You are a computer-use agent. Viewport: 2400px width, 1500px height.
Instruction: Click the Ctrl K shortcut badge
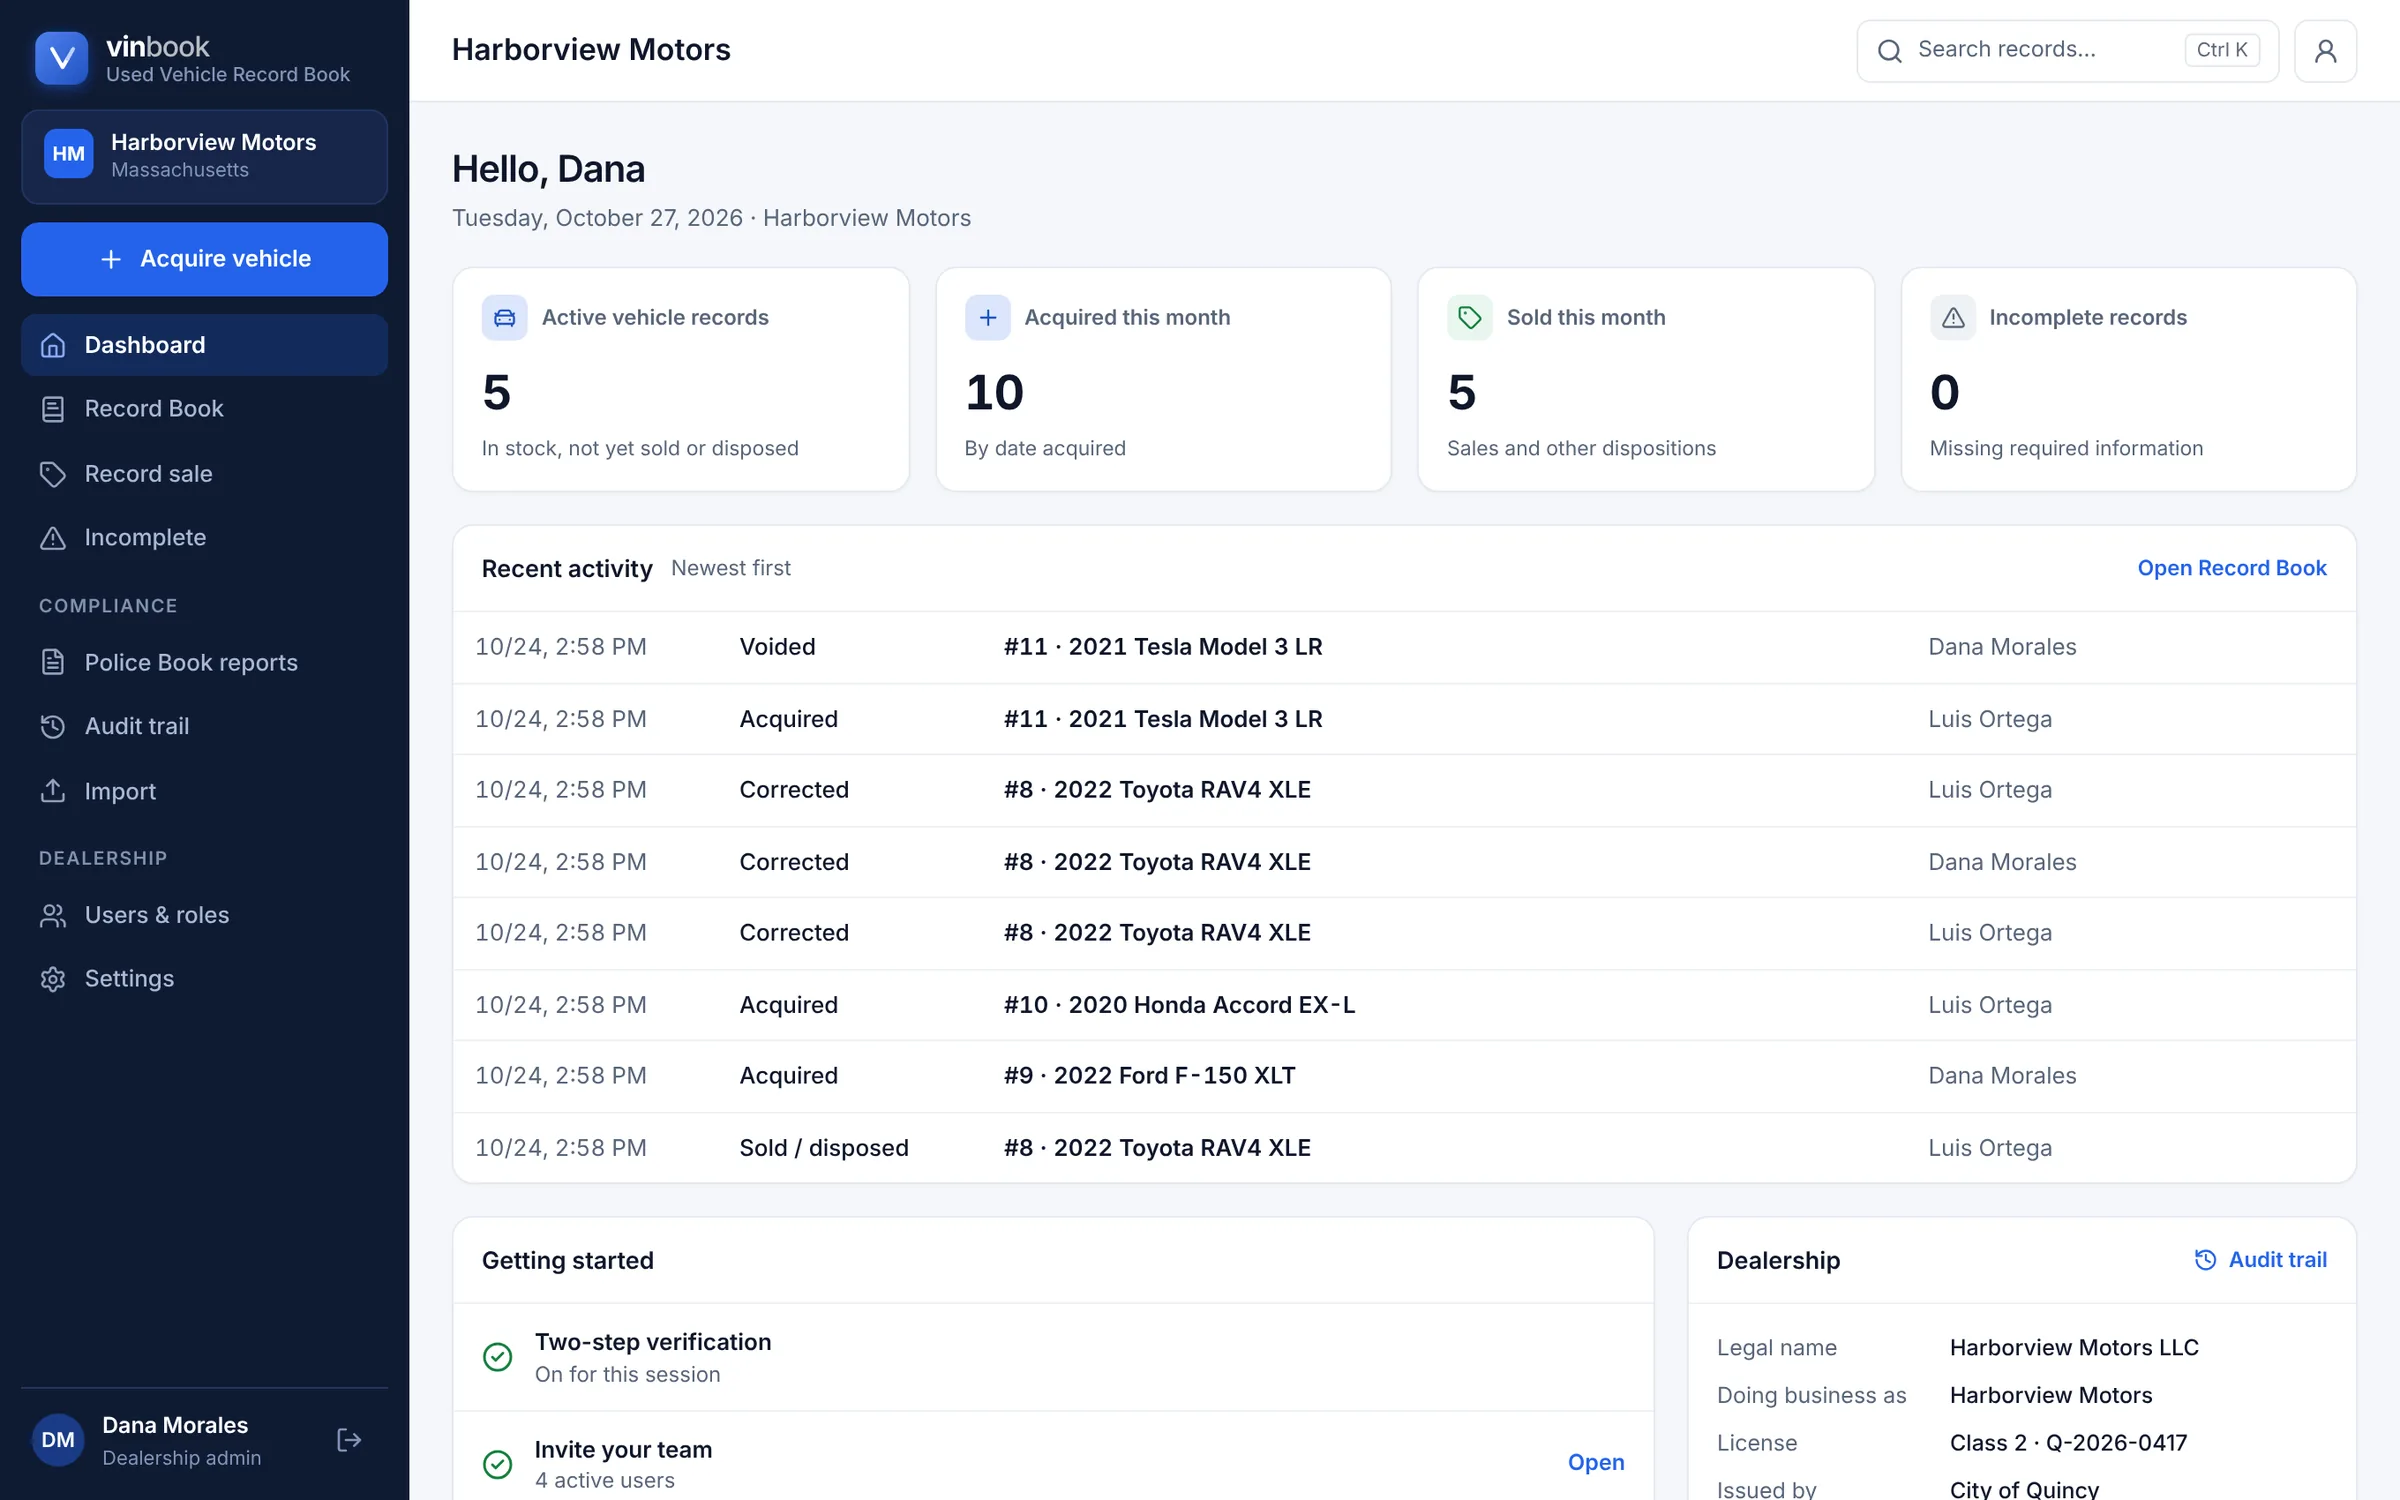[x=2222, y=50]
